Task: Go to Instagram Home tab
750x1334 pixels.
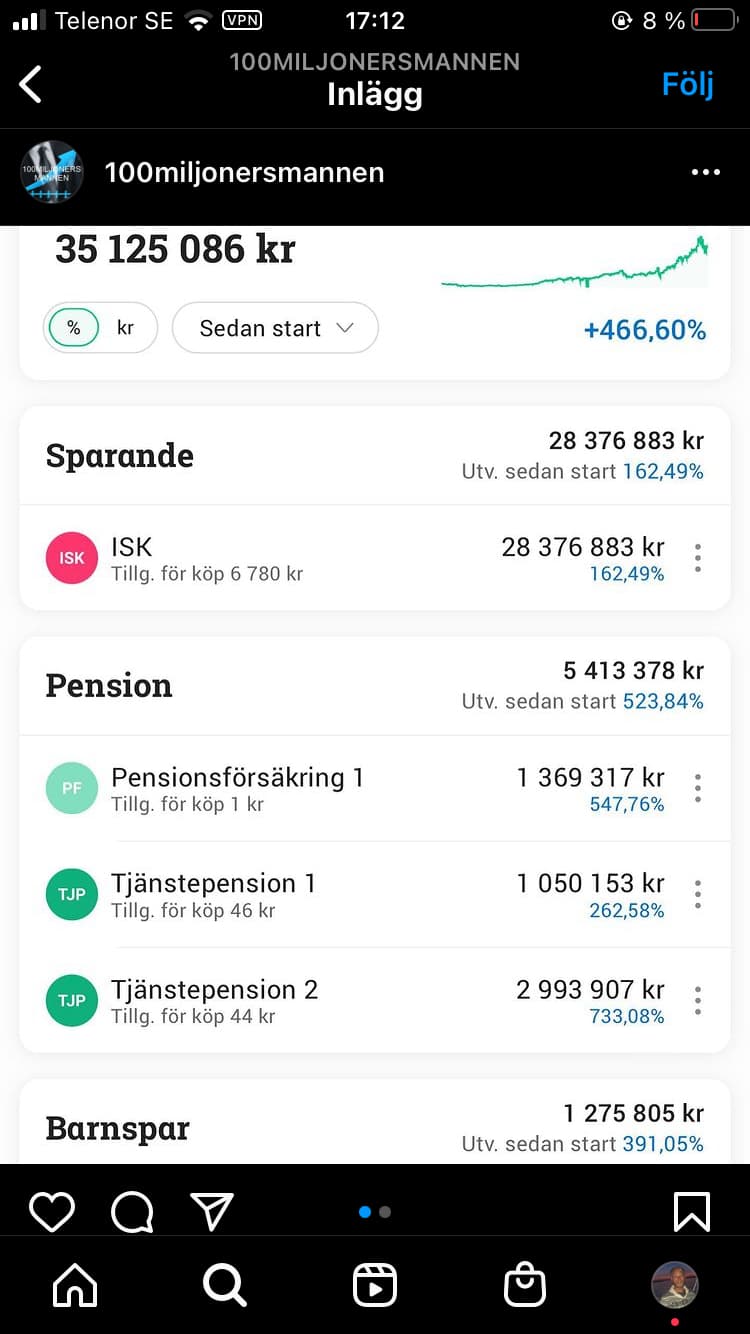Action: click(75, 1285)
